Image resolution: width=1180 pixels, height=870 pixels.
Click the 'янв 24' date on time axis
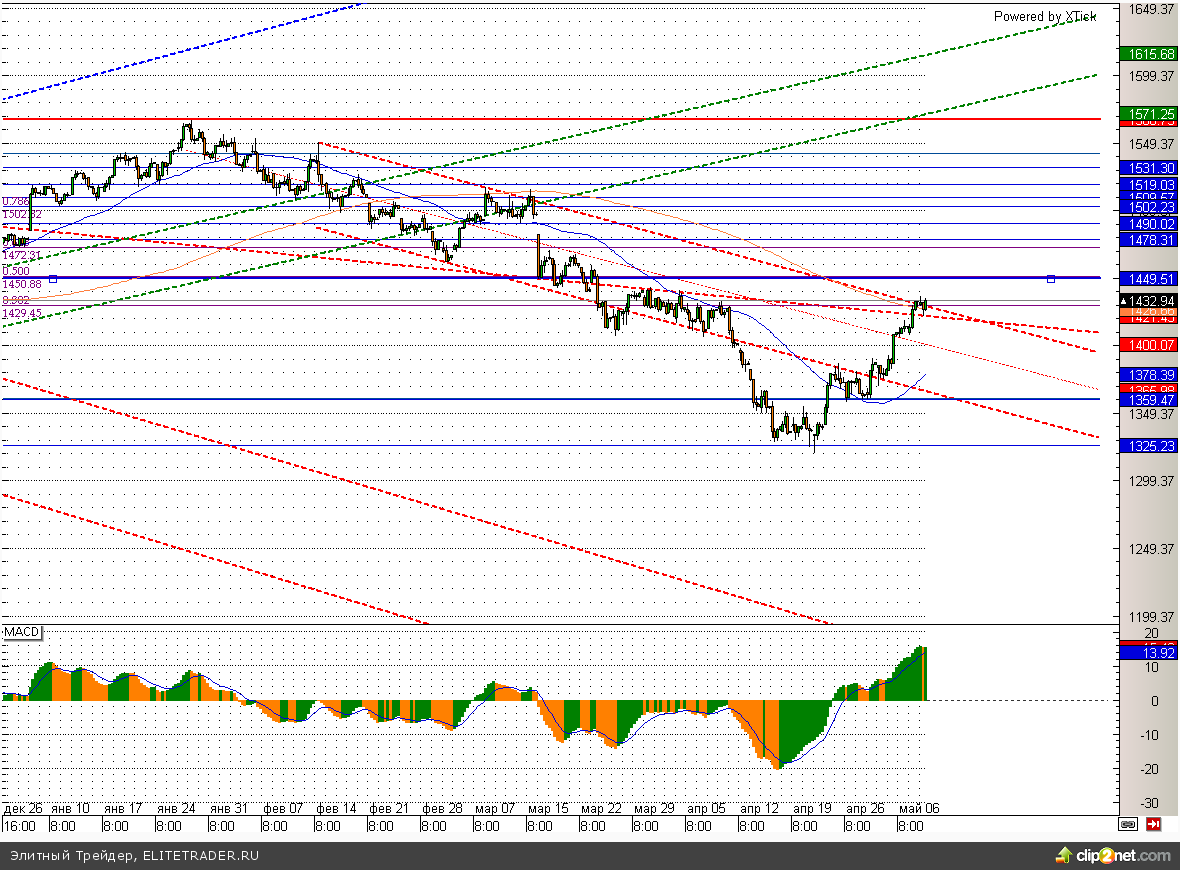[x=176, y=808]
